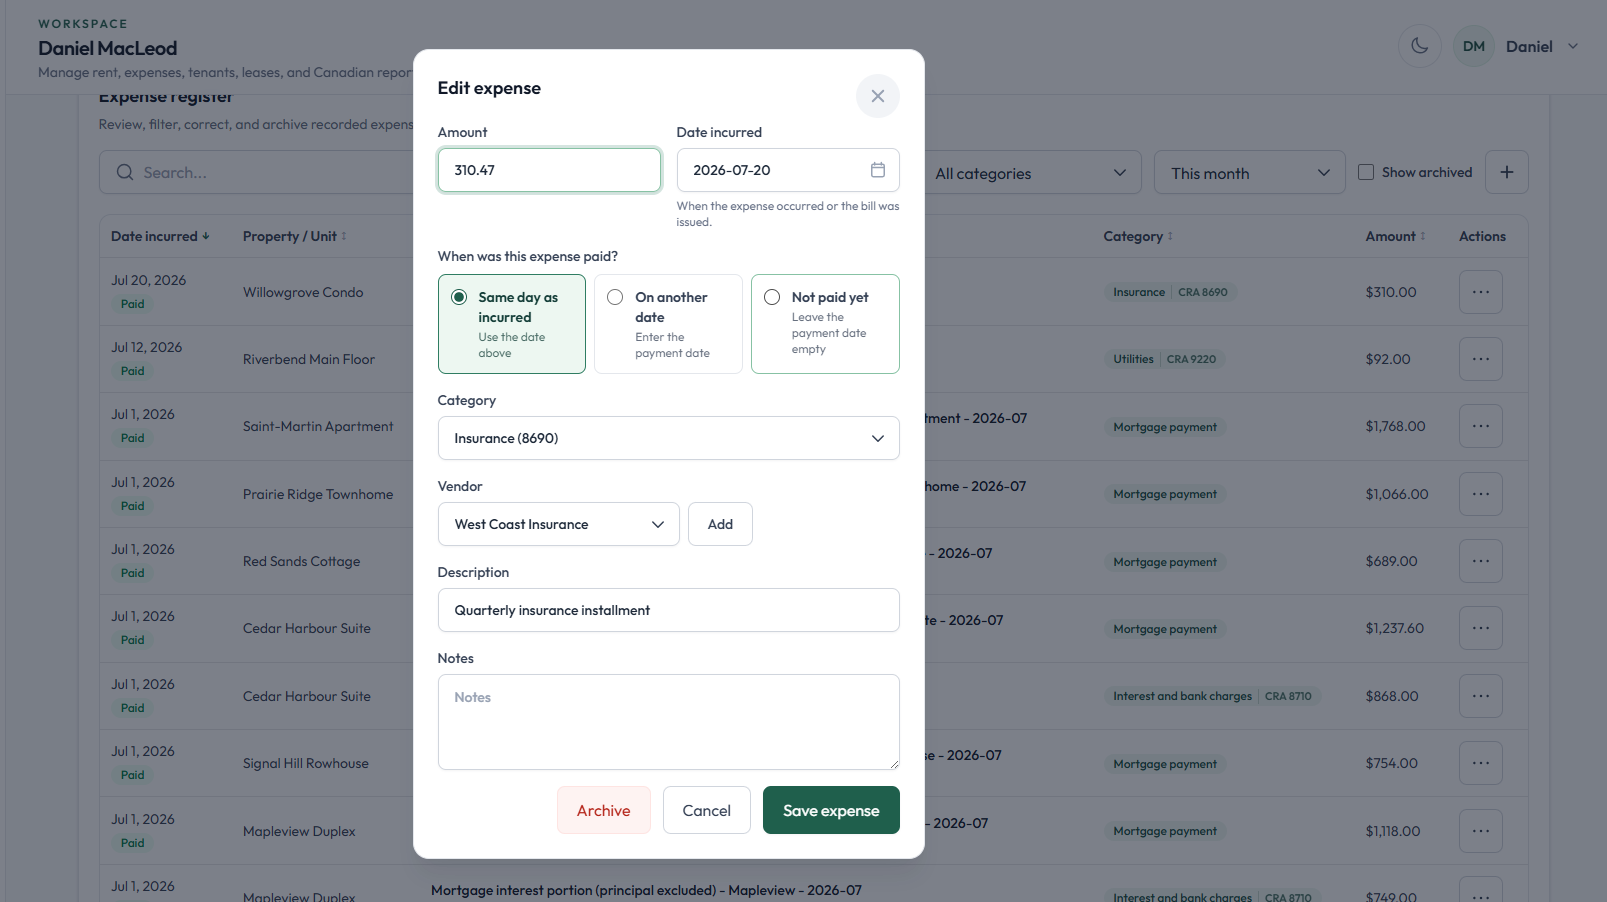The image size is (1607, 902).
Task: Click the Utilities CRA 9220 category tag
Action: [x=1164, y=359]
